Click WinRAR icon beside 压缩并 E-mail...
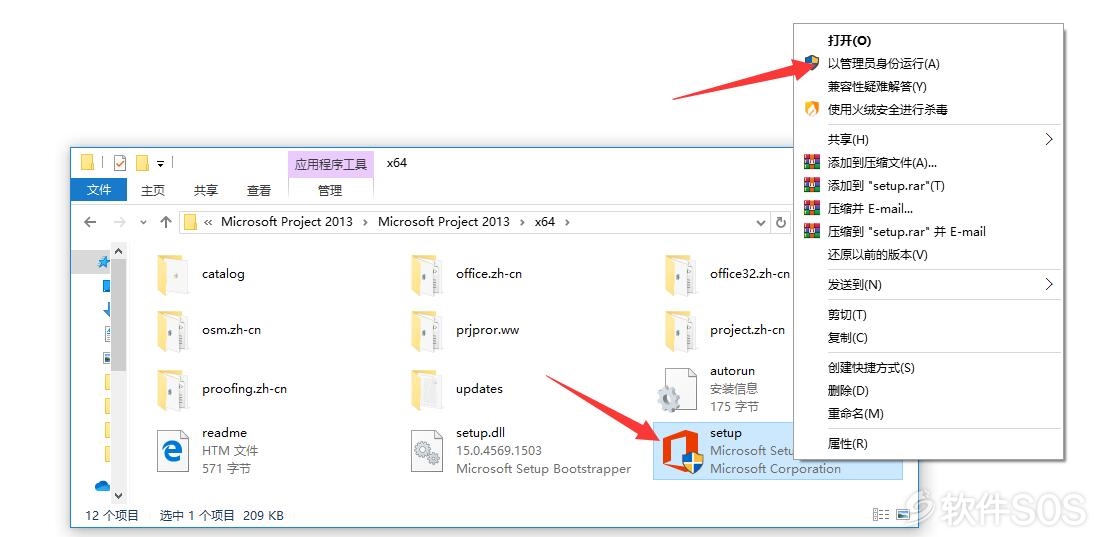 coord(812,208)
